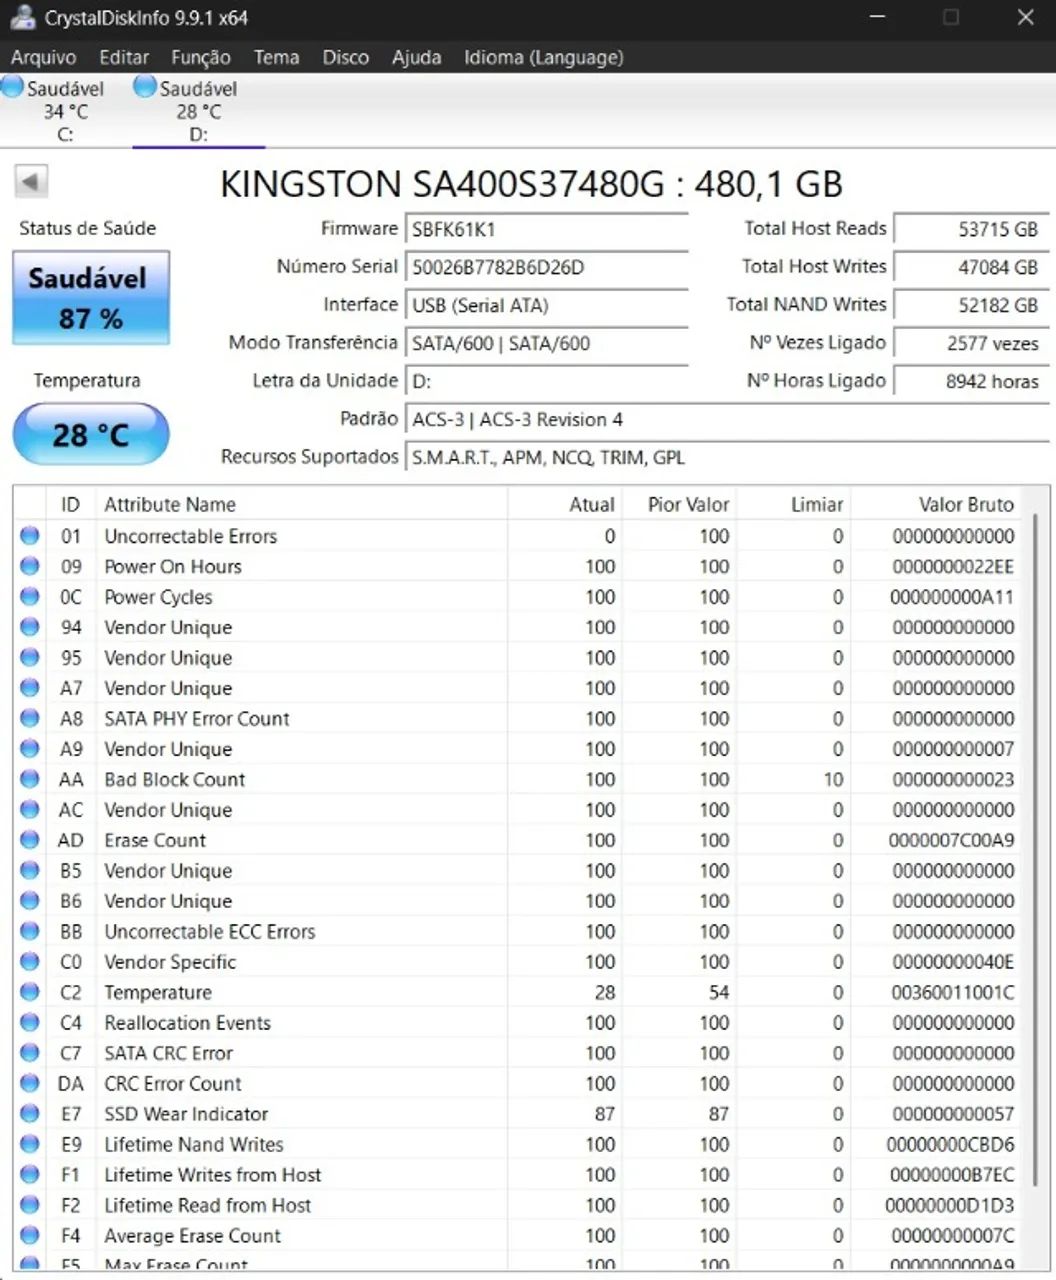Click the Limiar column header
The width and height of the screenshot is (1056, 1280).
794,504
